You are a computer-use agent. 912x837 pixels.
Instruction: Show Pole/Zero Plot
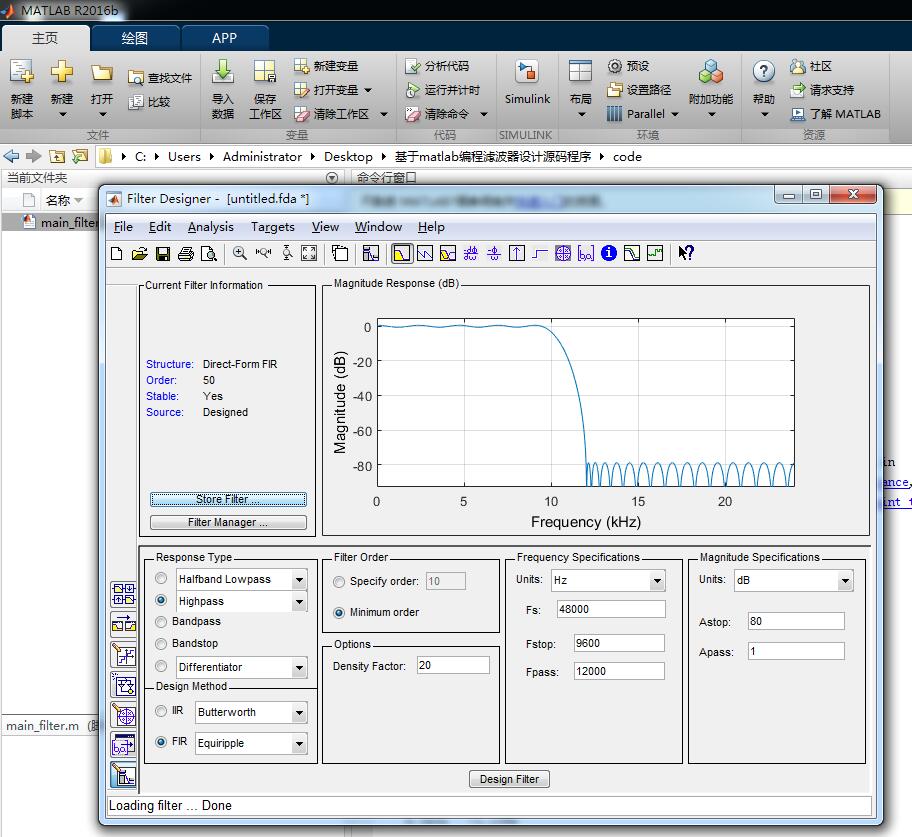point(563,253)
